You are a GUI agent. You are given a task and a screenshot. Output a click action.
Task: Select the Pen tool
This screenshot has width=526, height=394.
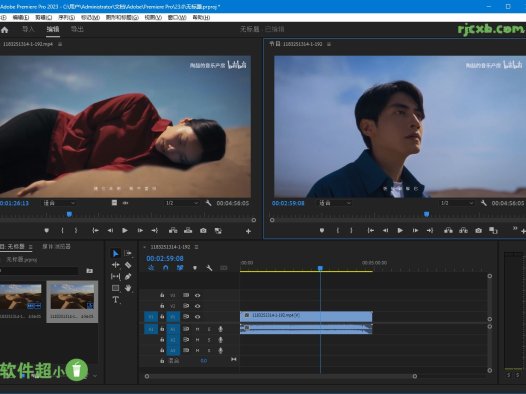128,276
